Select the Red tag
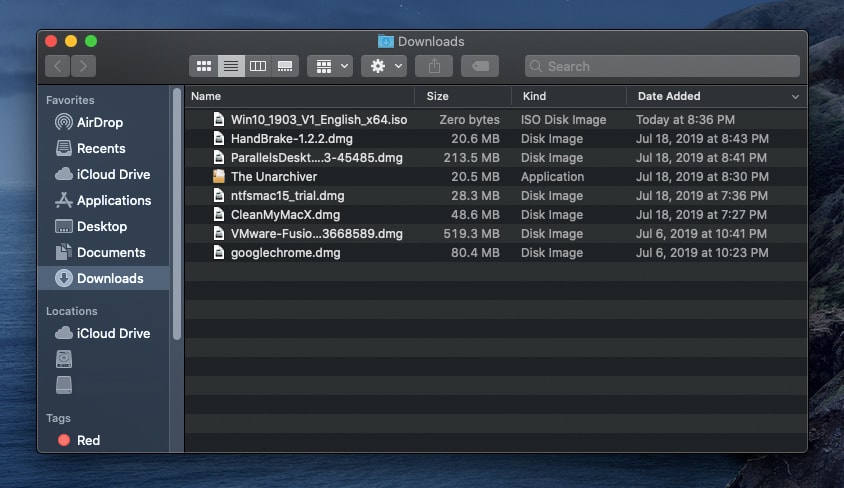The height and width of the screenshot is (488, 844). click(88, 440)
